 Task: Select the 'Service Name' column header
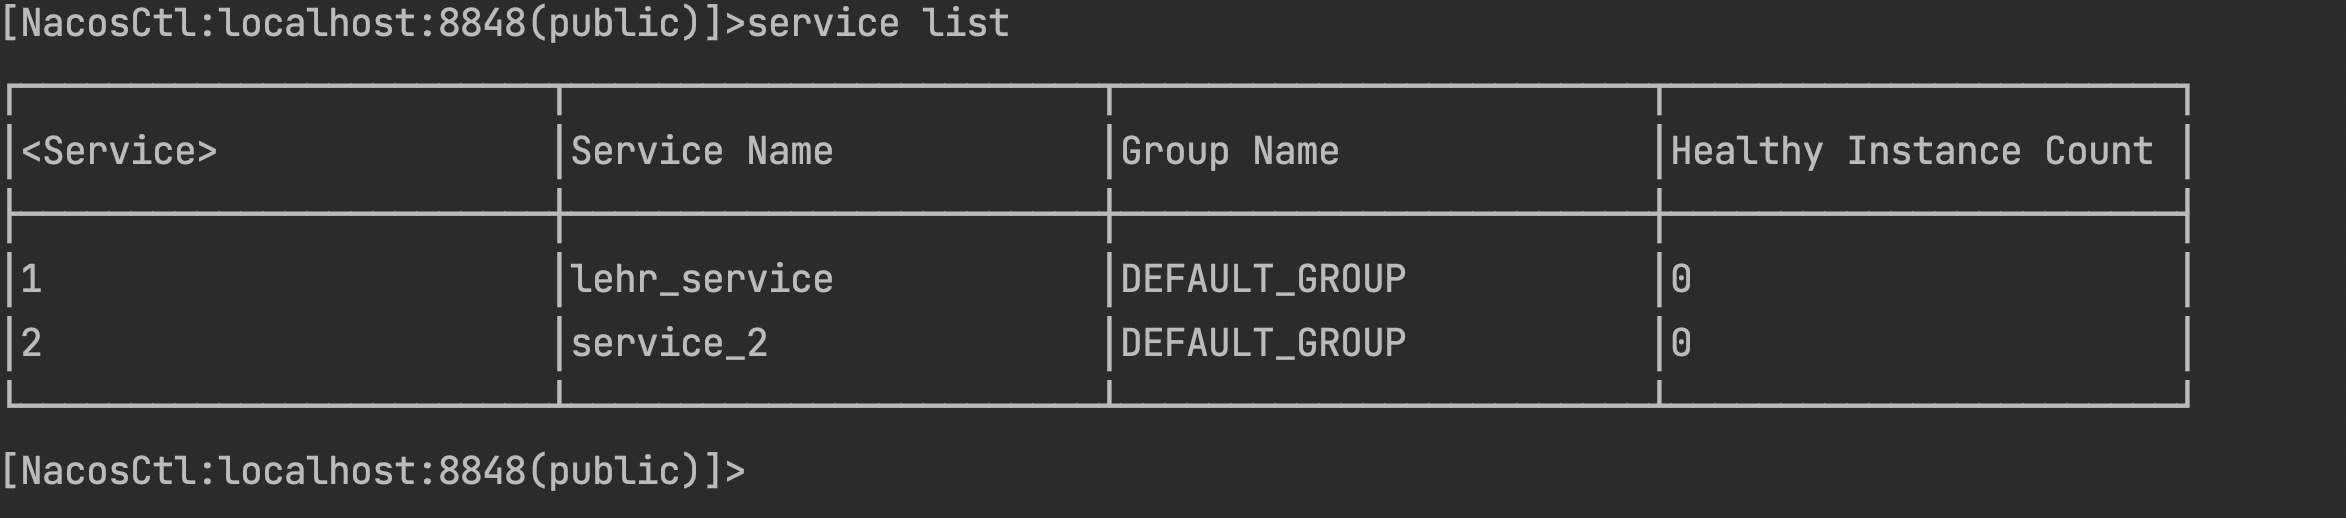[x=702, y=151]
